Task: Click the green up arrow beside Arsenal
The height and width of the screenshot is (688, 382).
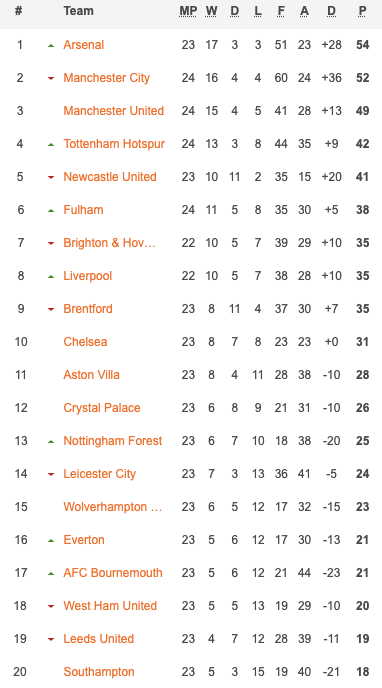Action: pos(51,45)
